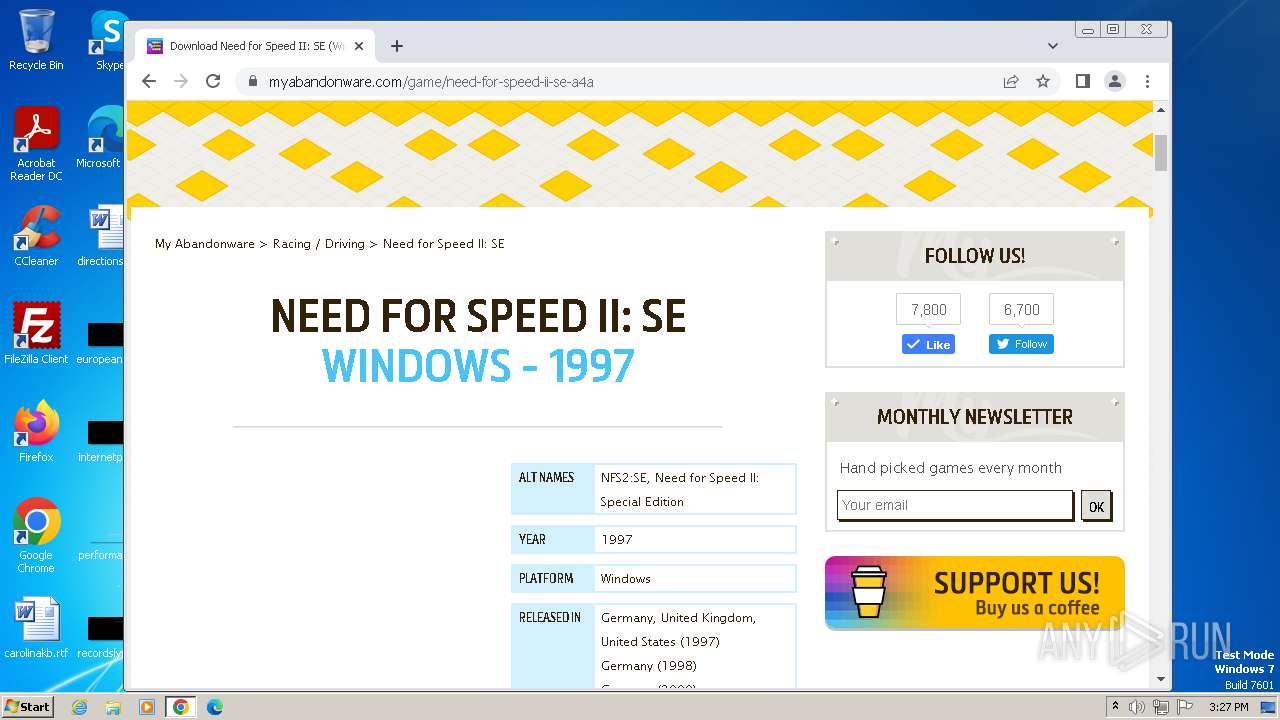
Task: Open the Chrome three-dot menu
Action: tap(1147, 81)
